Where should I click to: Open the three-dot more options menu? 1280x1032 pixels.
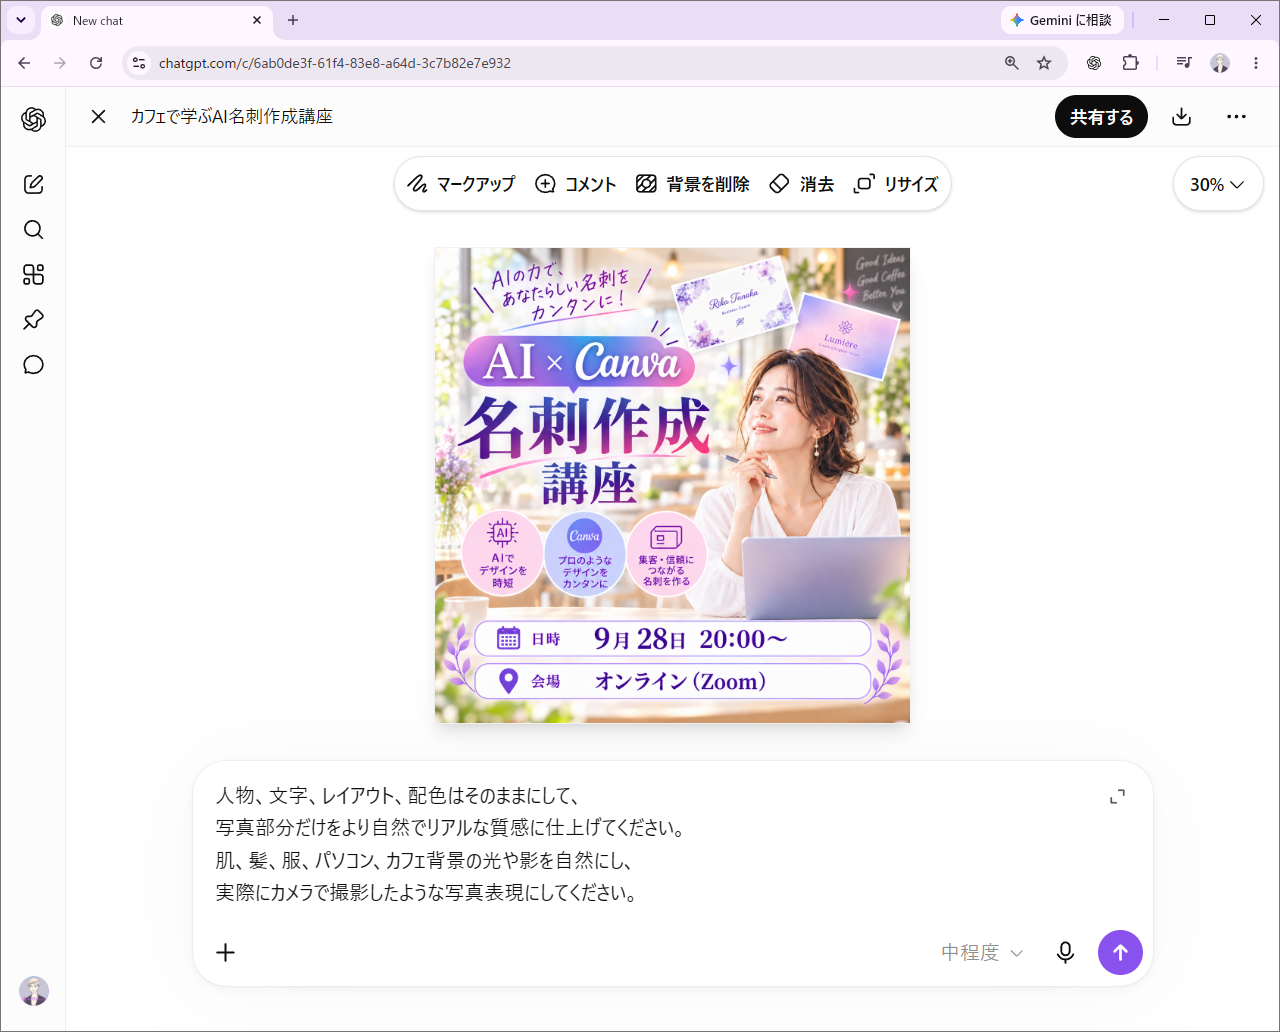1236,116
